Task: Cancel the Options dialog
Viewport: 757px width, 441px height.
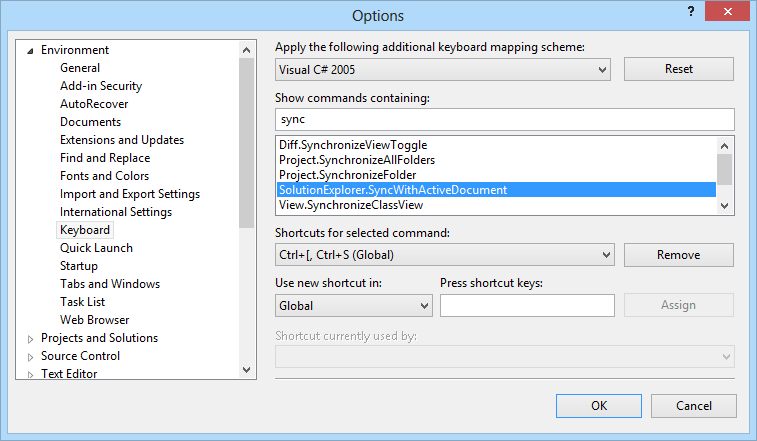Action: tap(693, 406)
